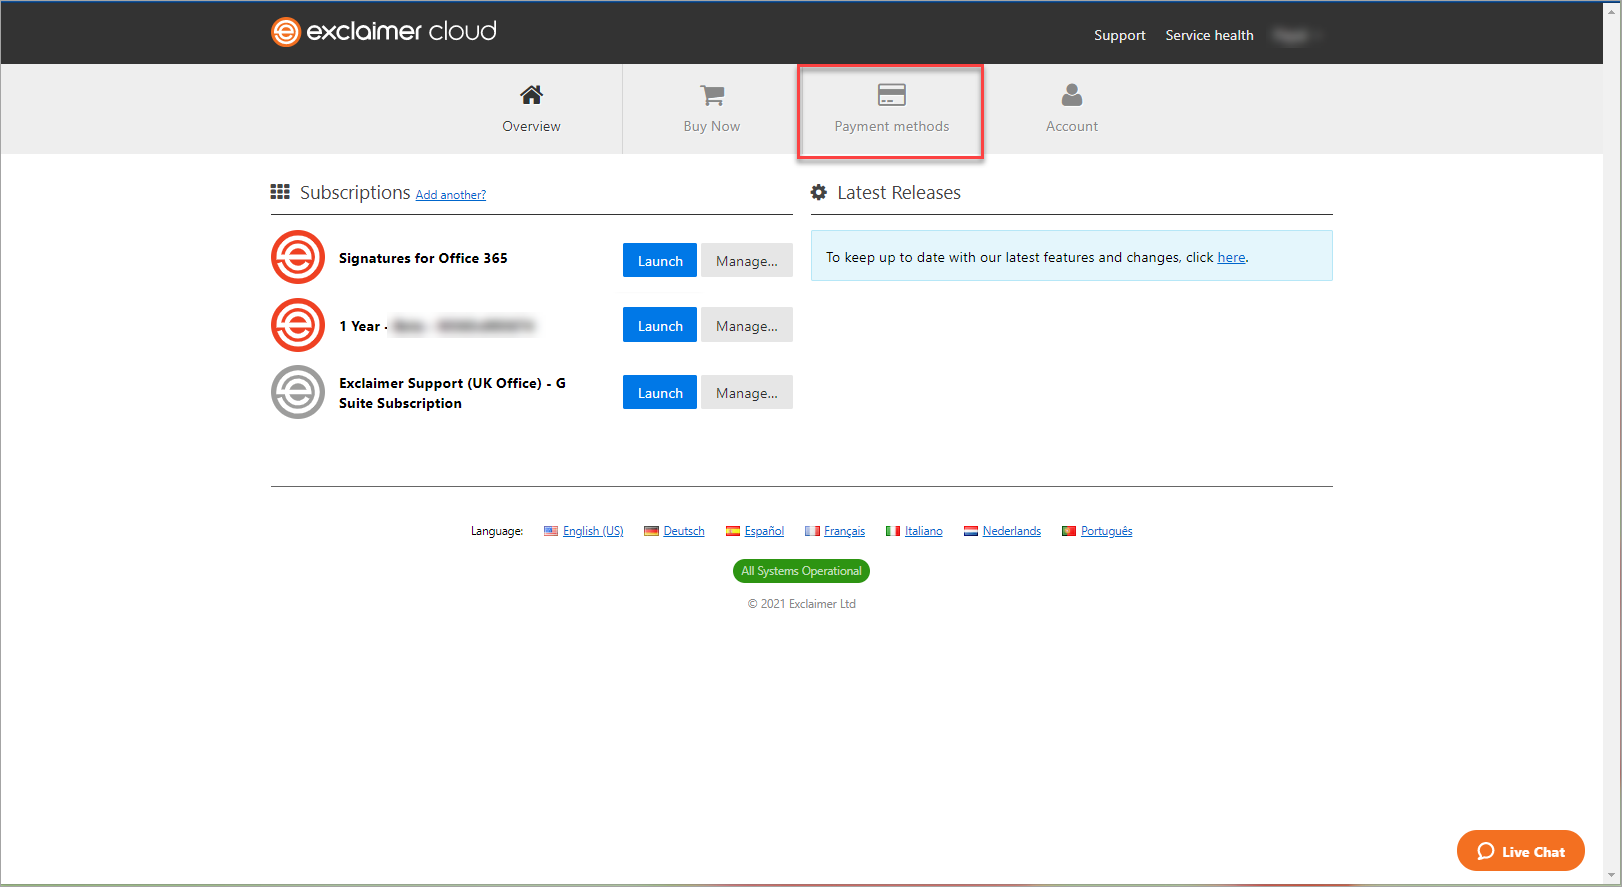Switch language to Deutsch
Image resolution: width=1622 pixels, height=887 pixels.
click(683, 531)
